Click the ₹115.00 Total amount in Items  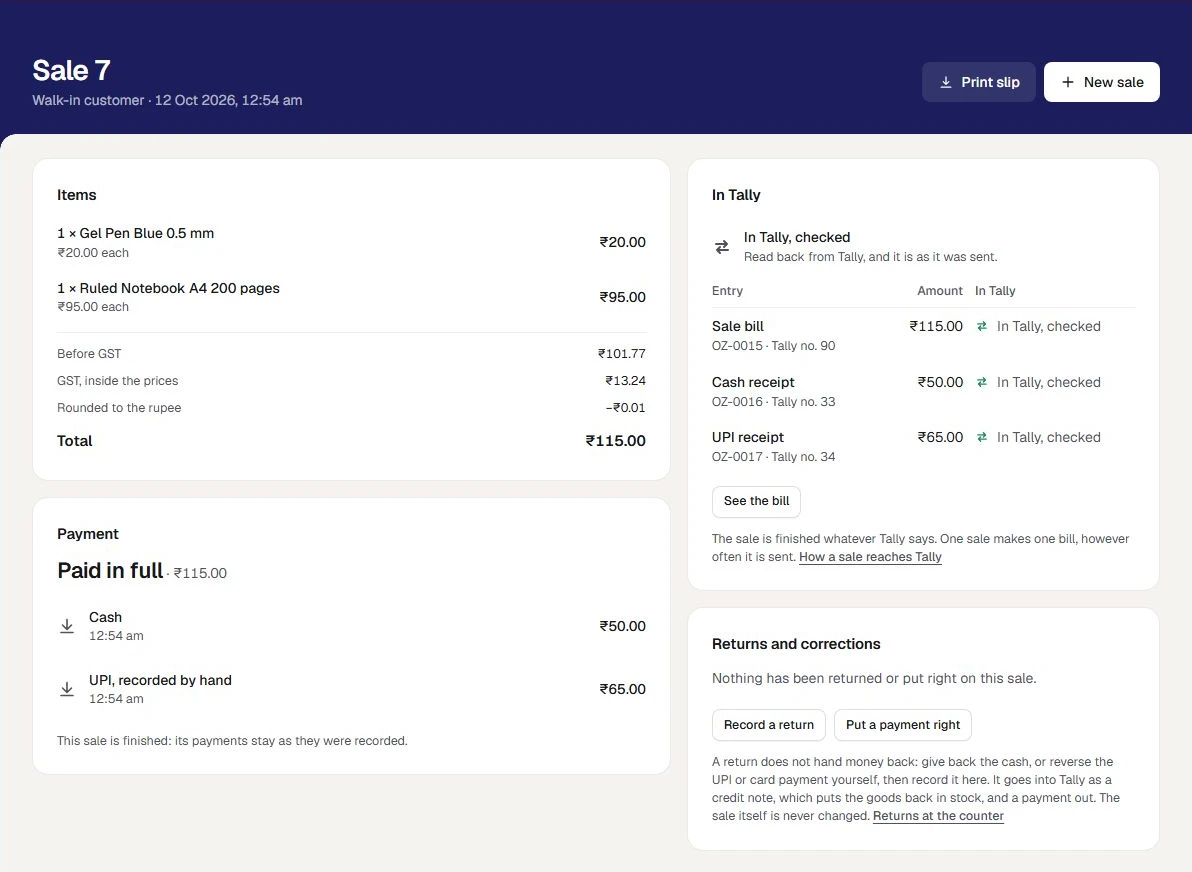[x=615, y=441]
